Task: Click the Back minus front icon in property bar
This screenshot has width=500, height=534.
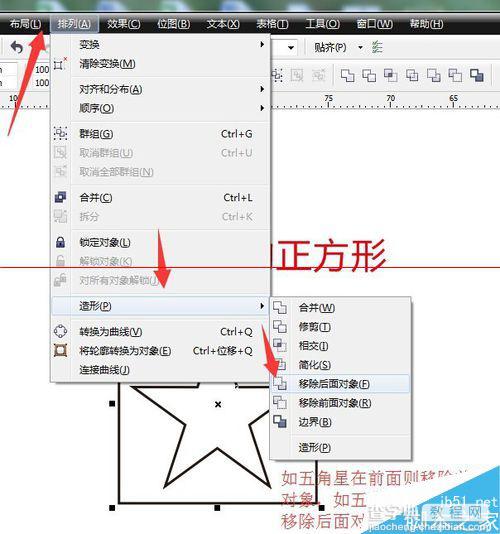Action: point(455,75)
